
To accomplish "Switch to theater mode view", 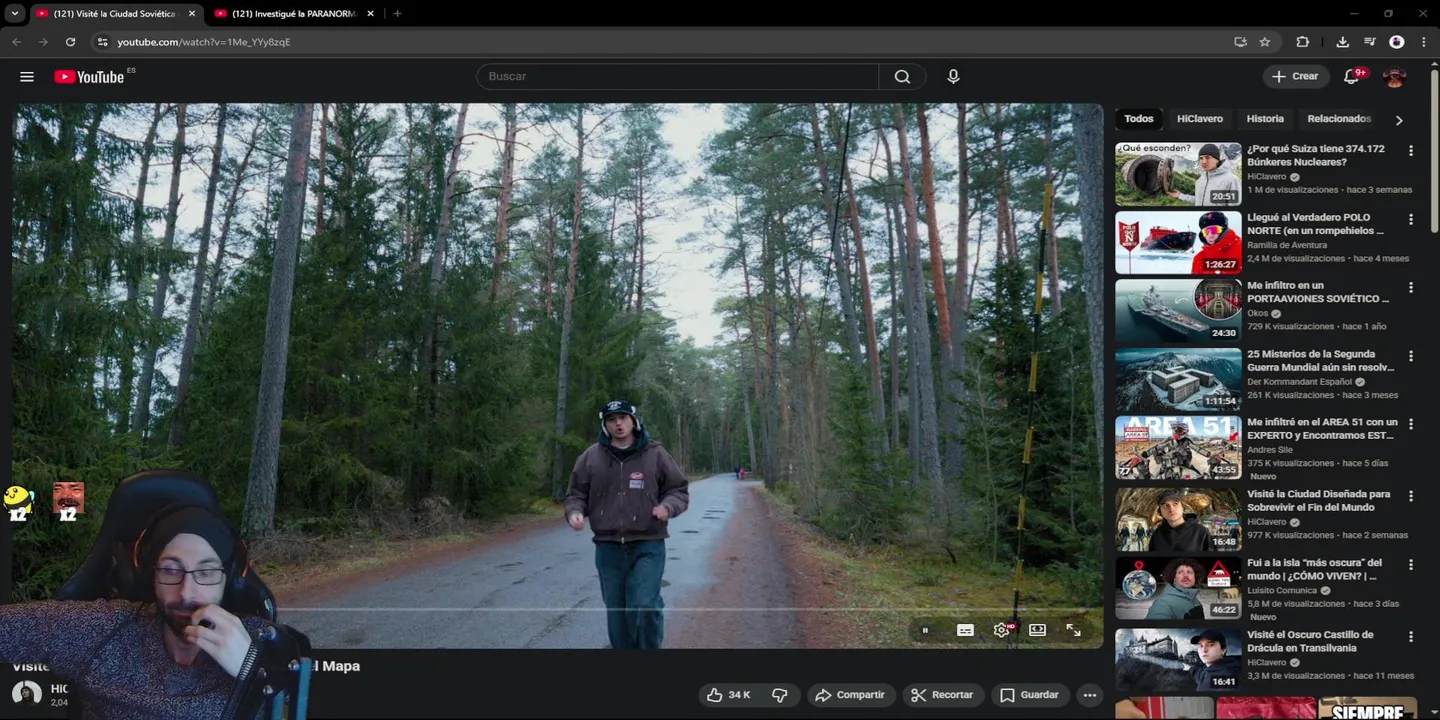I will click(1037, 630).
